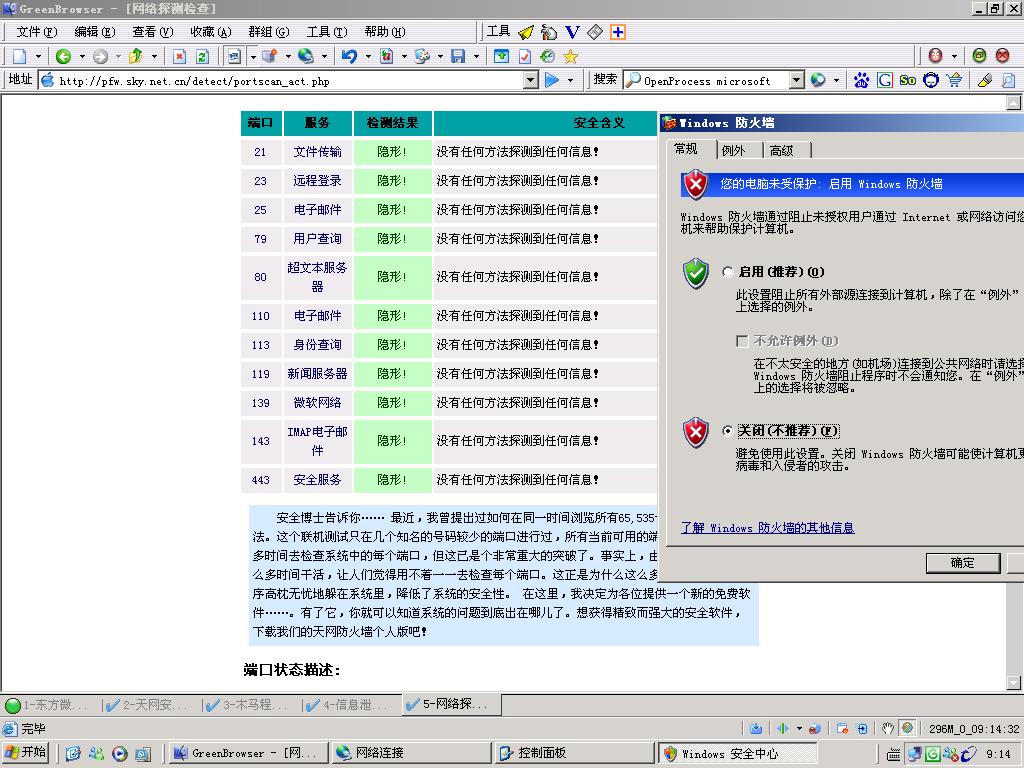1024x768 pixels.
Task: Click the green restore-tab circle icon
Action: [x=979, y=56]
